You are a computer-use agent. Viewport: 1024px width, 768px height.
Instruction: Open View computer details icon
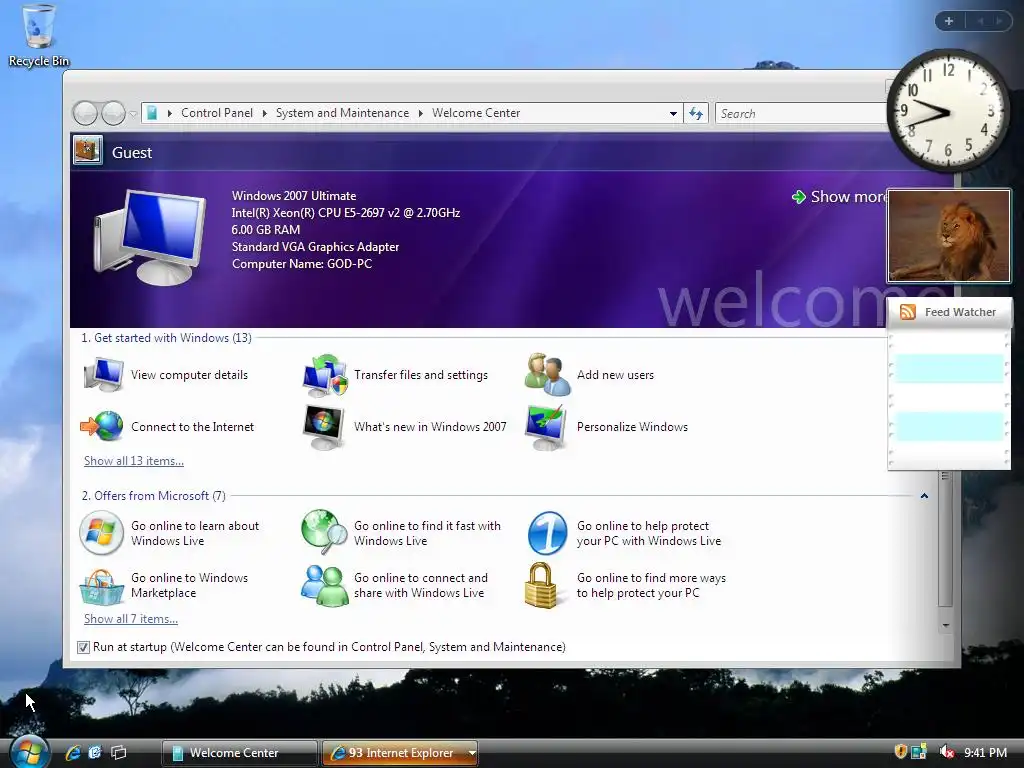coord(104,375)
